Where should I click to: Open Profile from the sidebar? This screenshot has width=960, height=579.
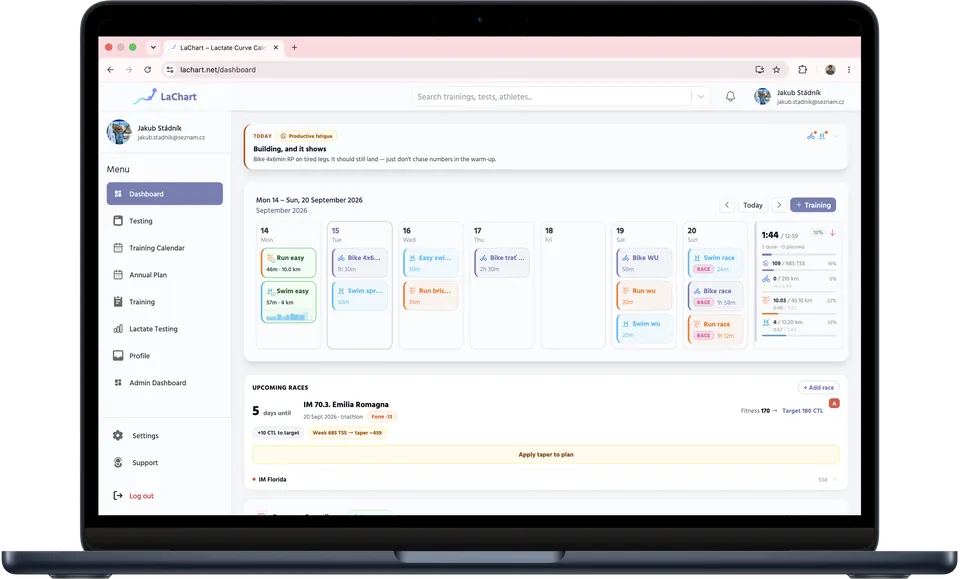point(165,356)
